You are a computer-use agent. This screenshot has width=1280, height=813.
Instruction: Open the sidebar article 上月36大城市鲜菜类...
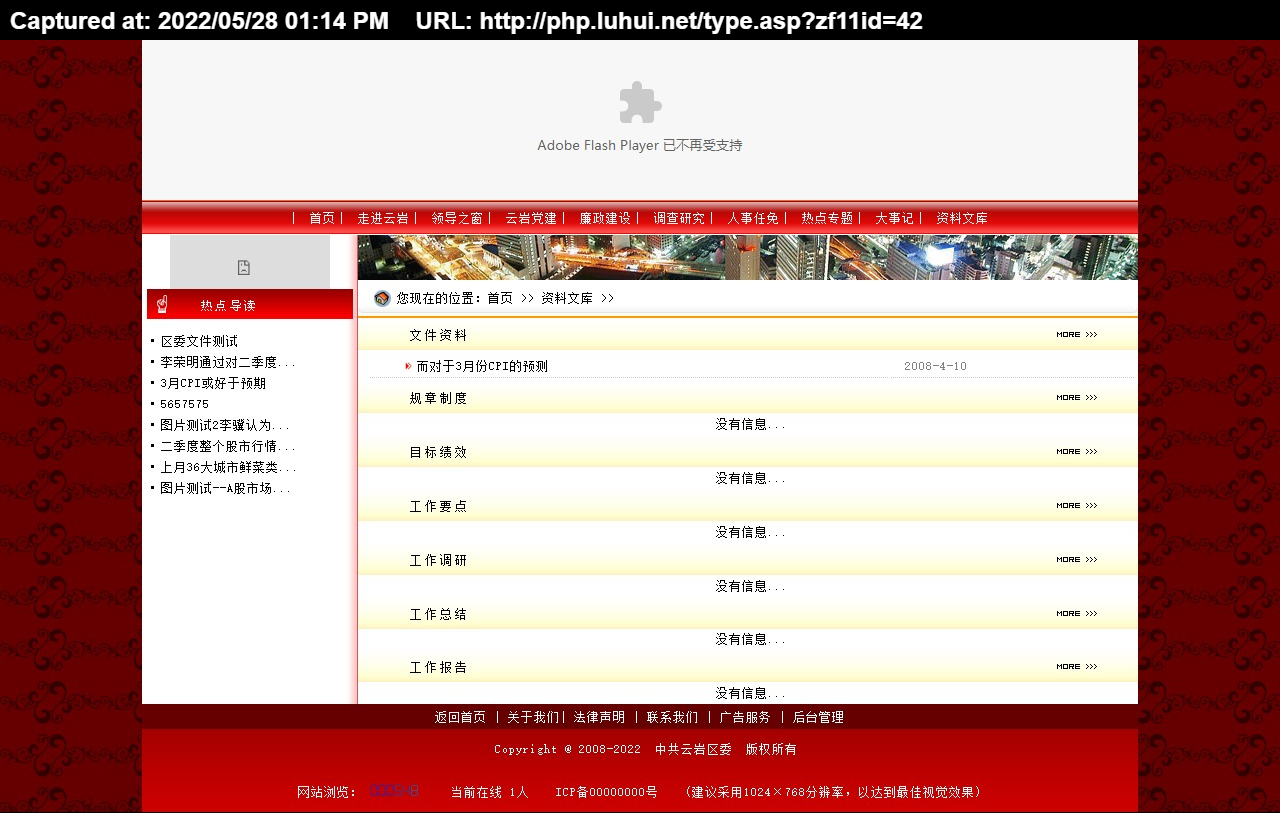tap(228, 467)
